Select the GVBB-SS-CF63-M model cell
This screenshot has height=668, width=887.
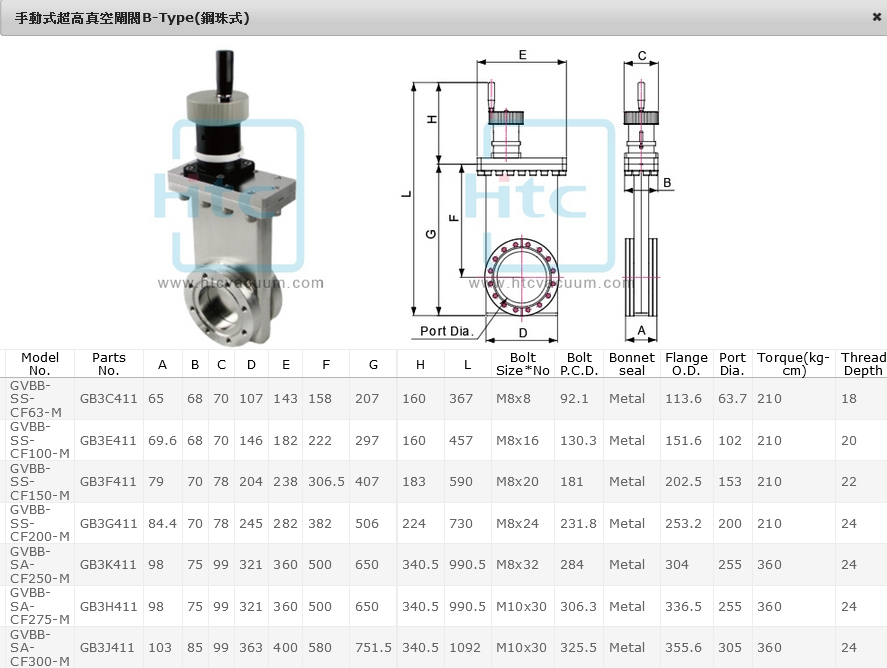37,398
